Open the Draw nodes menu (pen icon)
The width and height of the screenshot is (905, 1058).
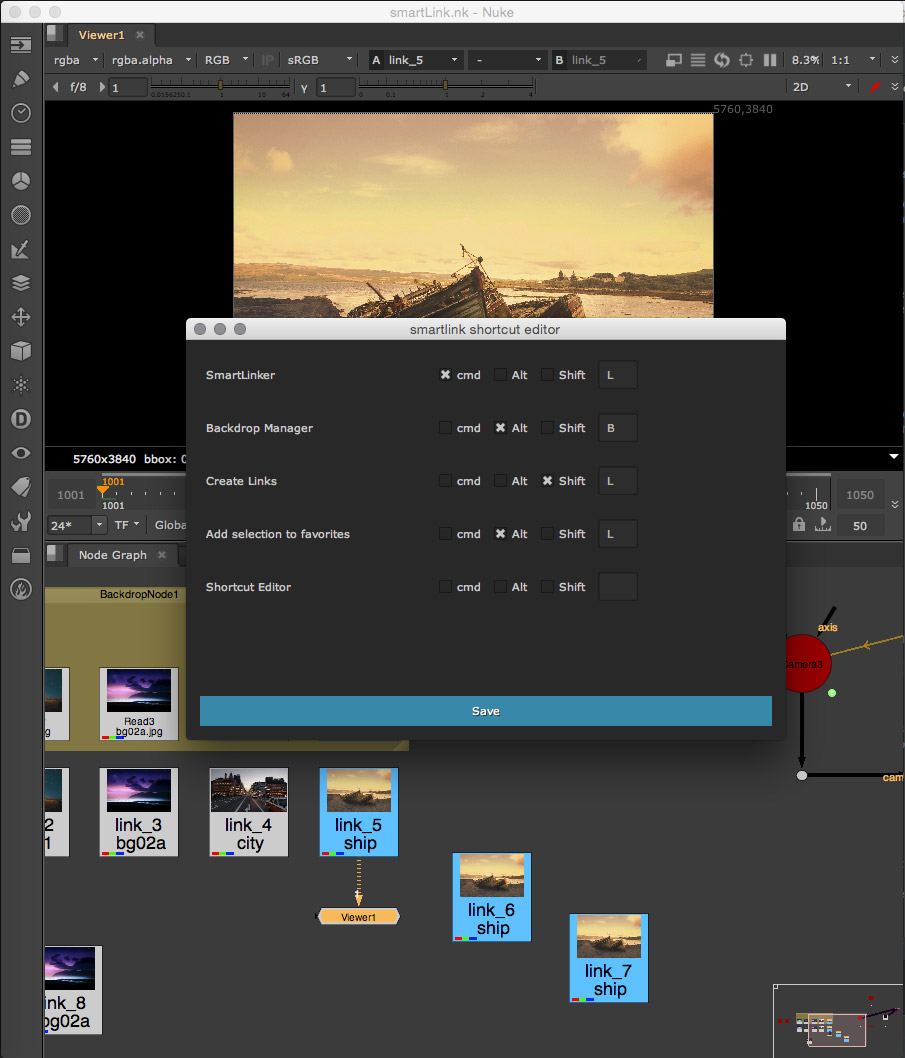[x=21, y=79]
